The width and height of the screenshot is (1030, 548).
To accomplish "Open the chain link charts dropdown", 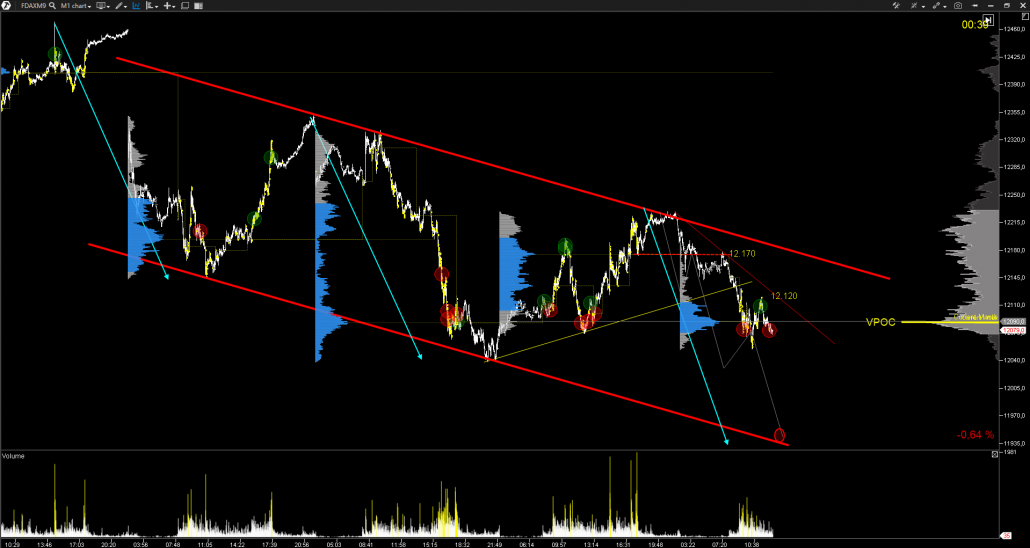I will (x=939, y=5).
